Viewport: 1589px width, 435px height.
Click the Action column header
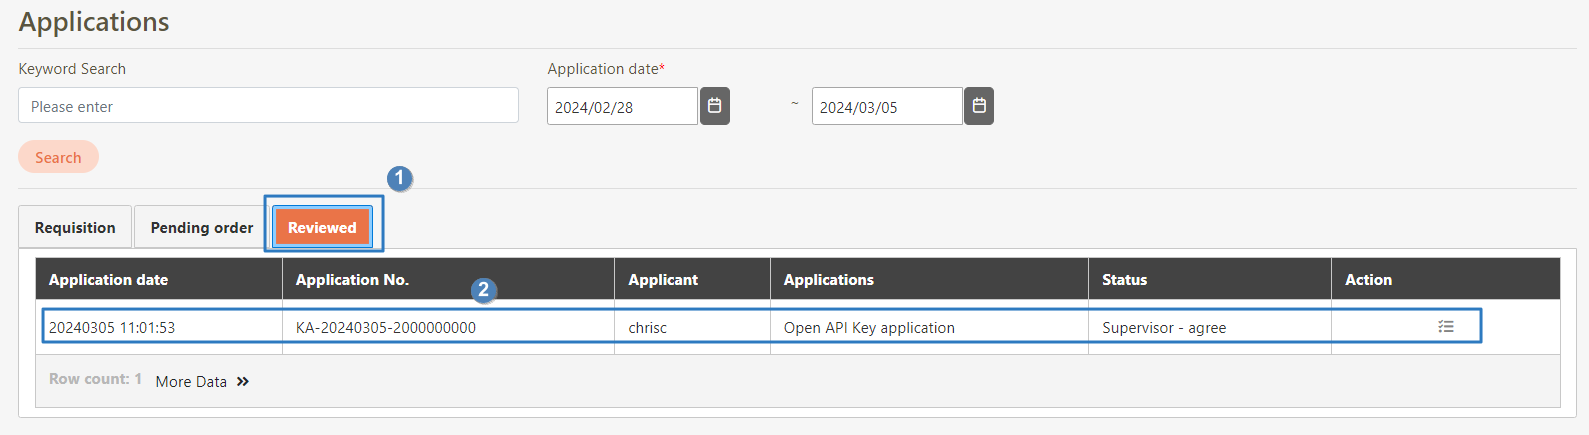tap(1368, 280)
